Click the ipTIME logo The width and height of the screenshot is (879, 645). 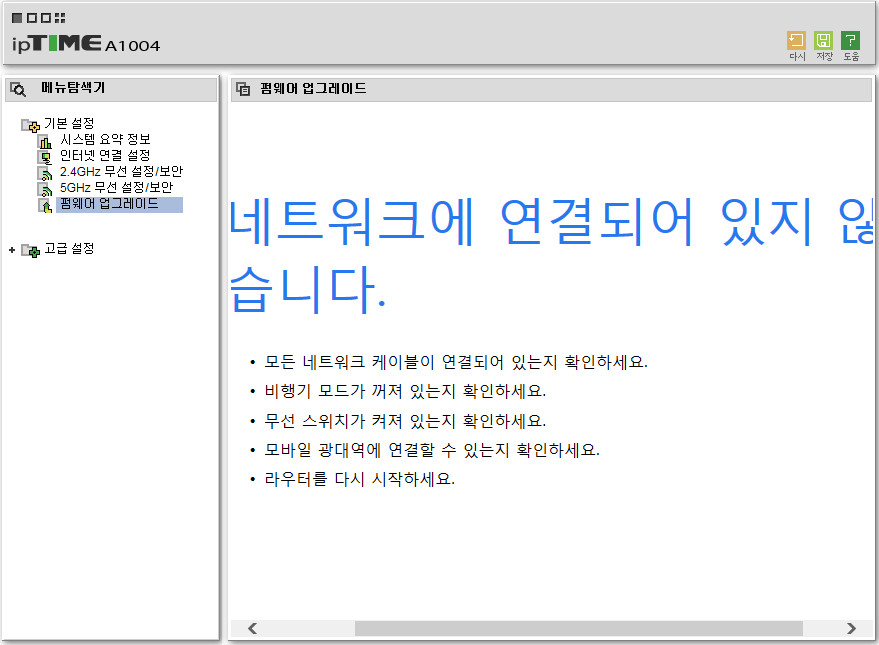pos(57,44)
